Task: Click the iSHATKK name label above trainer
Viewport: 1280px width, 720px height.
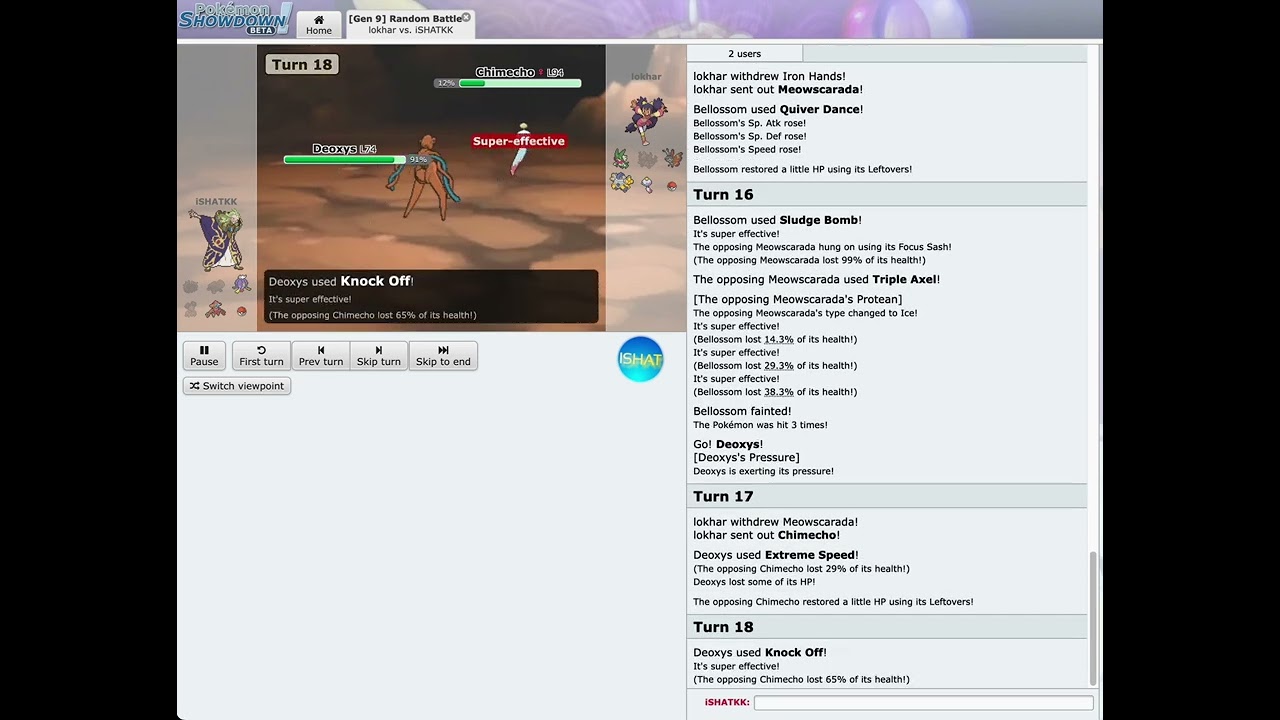Action: 216,202
